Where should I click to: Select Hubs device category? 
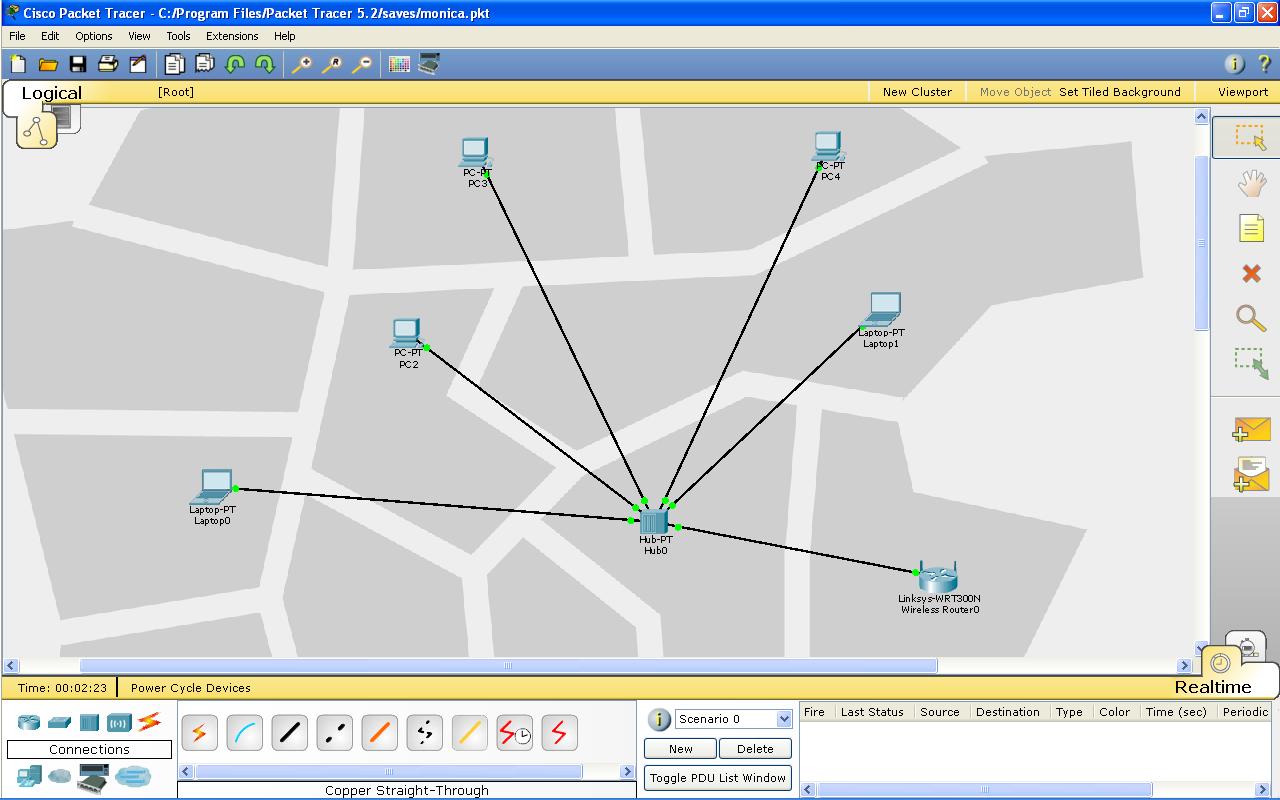[x=89, y=722]
